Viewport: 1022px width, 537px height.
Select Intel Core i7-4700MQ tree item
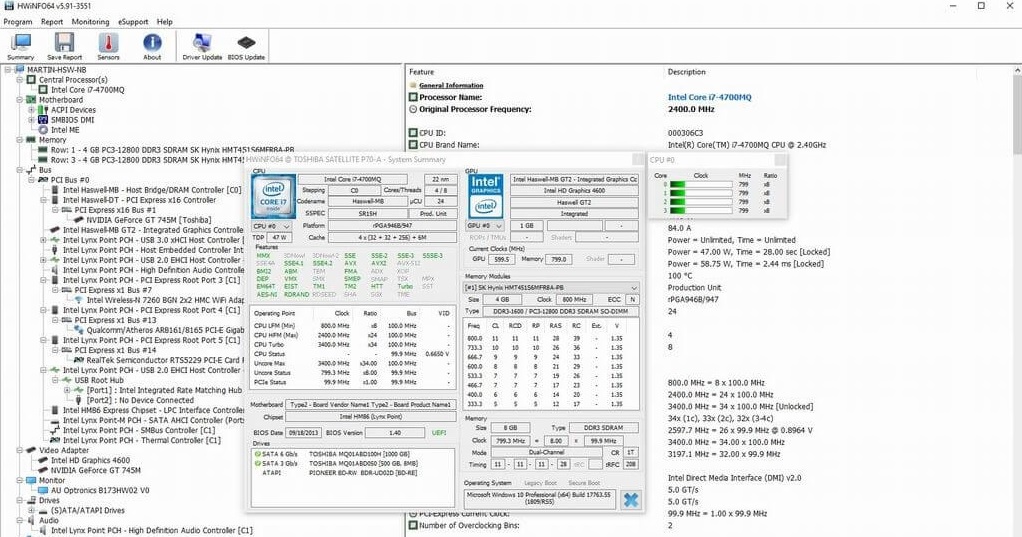[x=87, y=90]
